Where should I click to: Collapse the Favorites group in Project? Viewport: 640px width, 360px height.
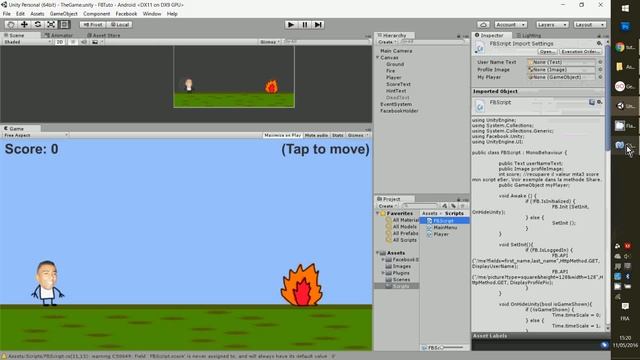pyautogui.click(x=378, y=213)
